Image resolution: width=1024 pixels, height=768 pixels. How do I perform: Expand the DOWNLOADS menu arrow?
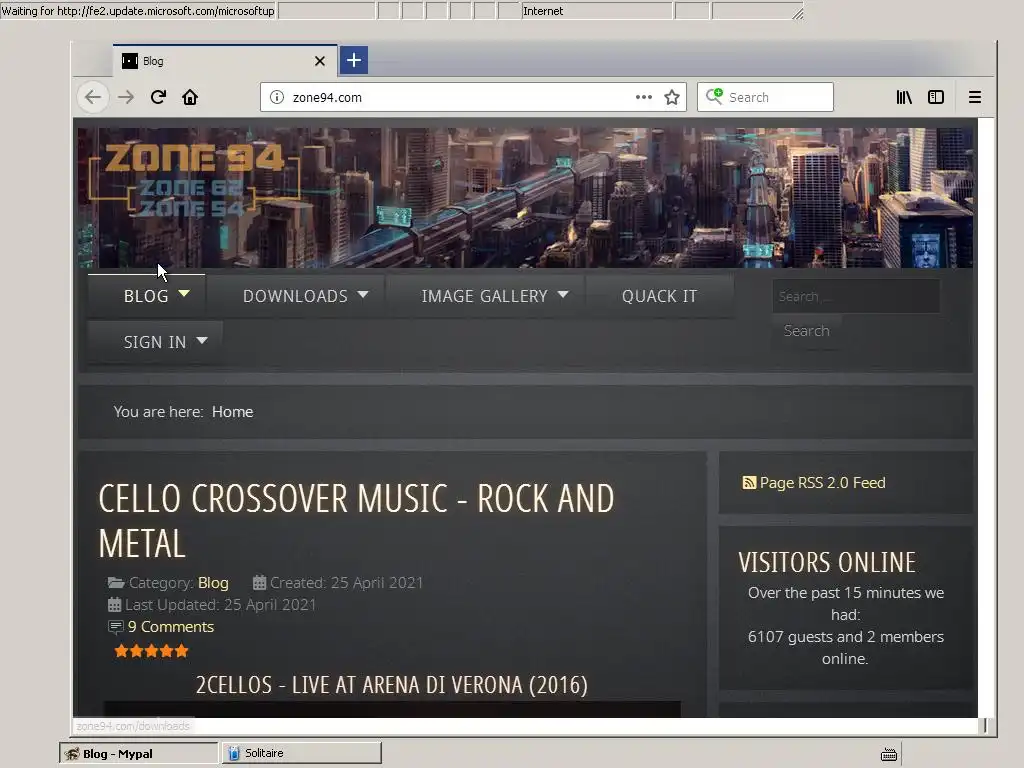(363, 295)
